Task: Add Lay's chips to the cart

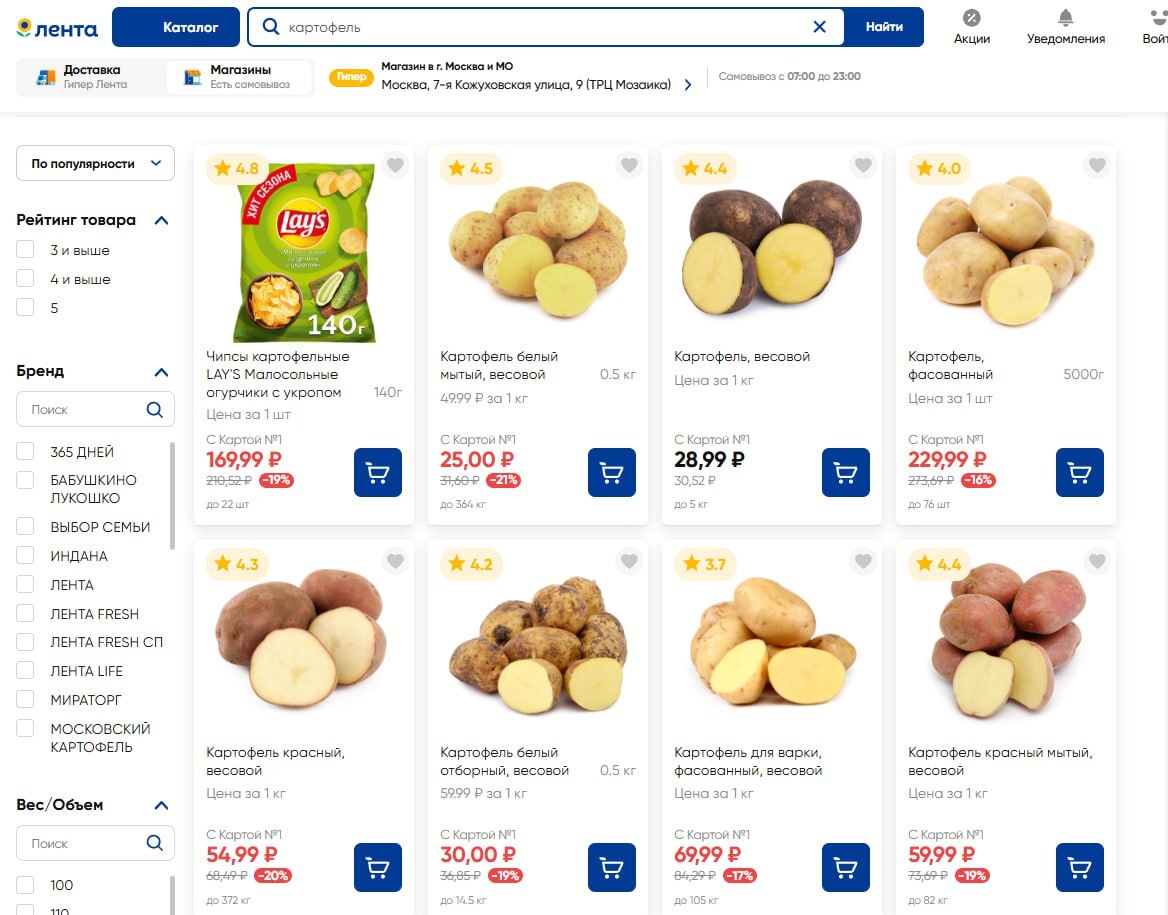Action: click(x=377, y=473)
